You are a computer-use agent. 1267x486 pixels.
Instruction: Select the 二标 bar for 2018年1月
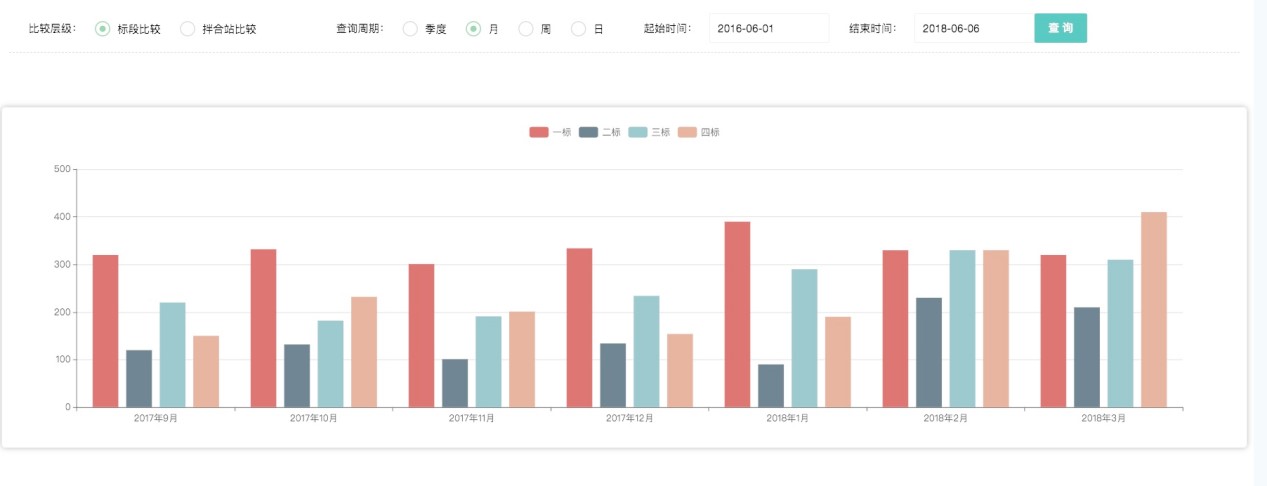[771, 385]
